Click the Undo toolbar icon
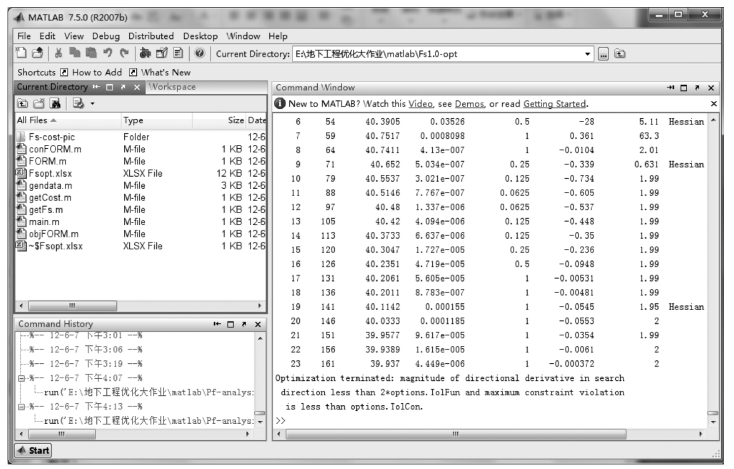Viewport: 734px width, 469px height. pyautogui.click(x=108, y=53)
